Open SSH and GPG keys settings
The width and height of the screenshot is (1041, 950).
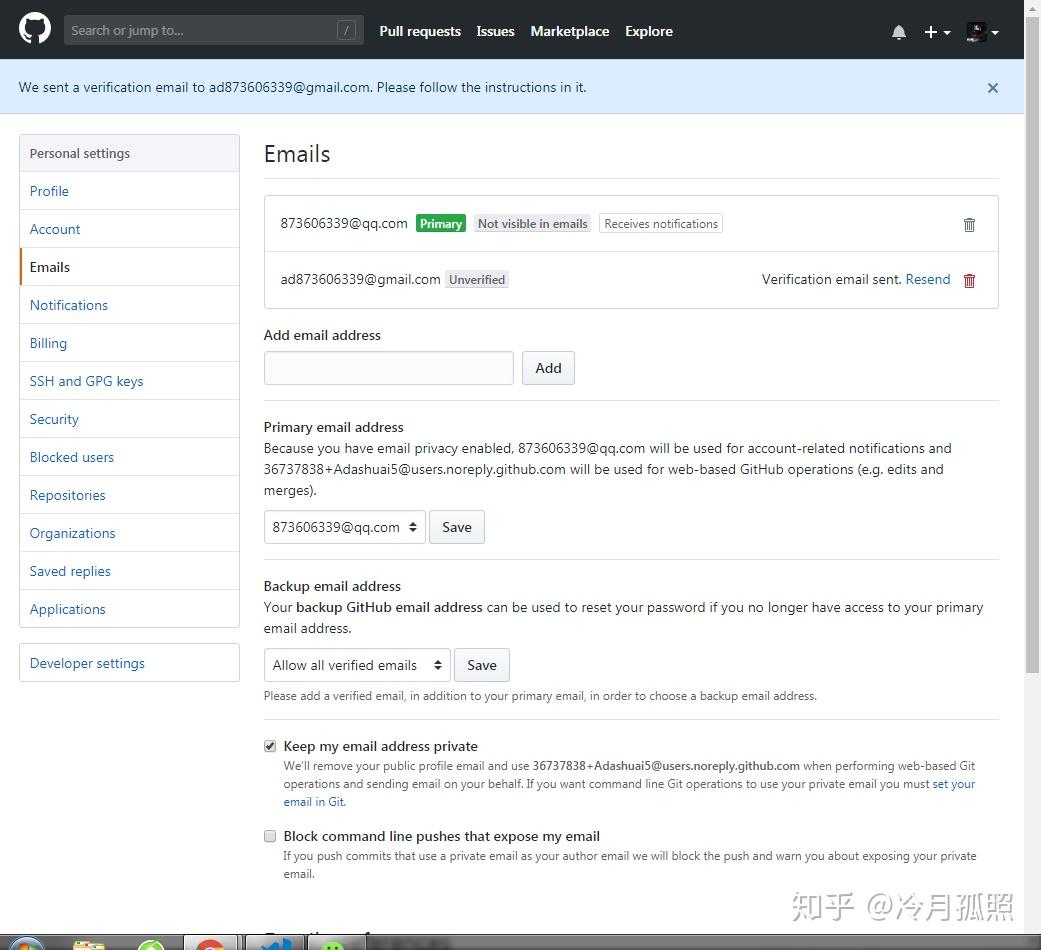click(129, 381)
